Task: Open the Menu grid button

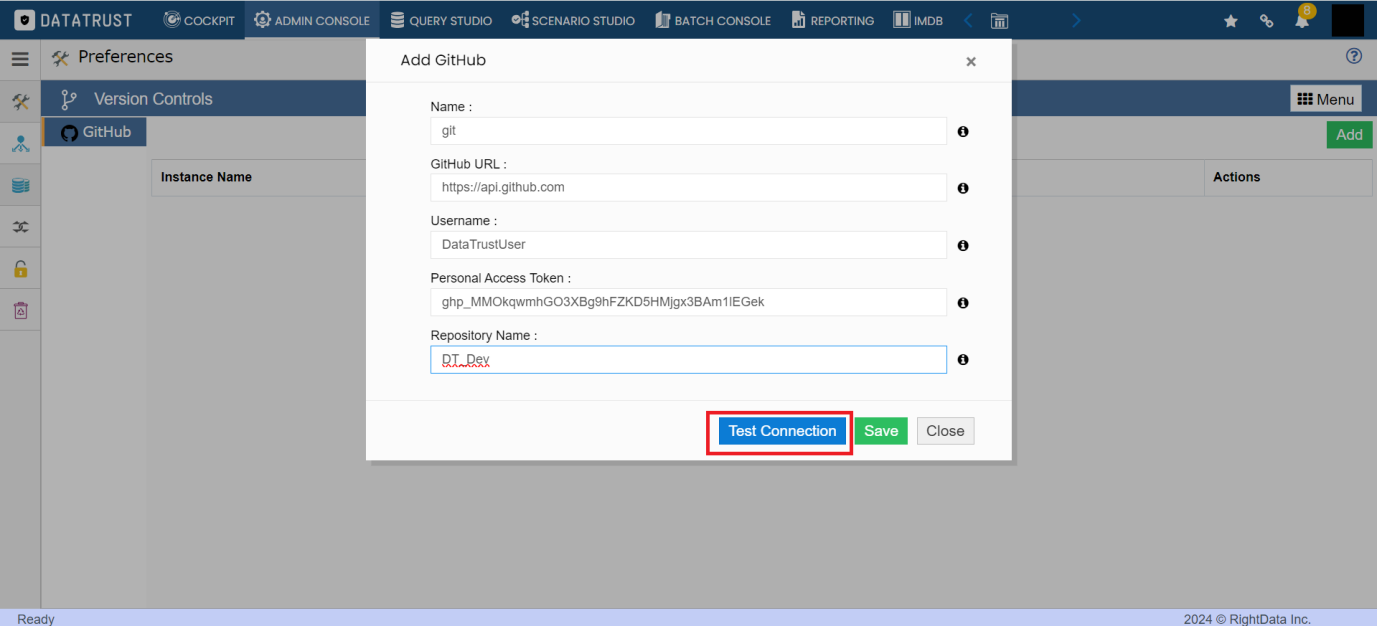Action: (1326, 99)
